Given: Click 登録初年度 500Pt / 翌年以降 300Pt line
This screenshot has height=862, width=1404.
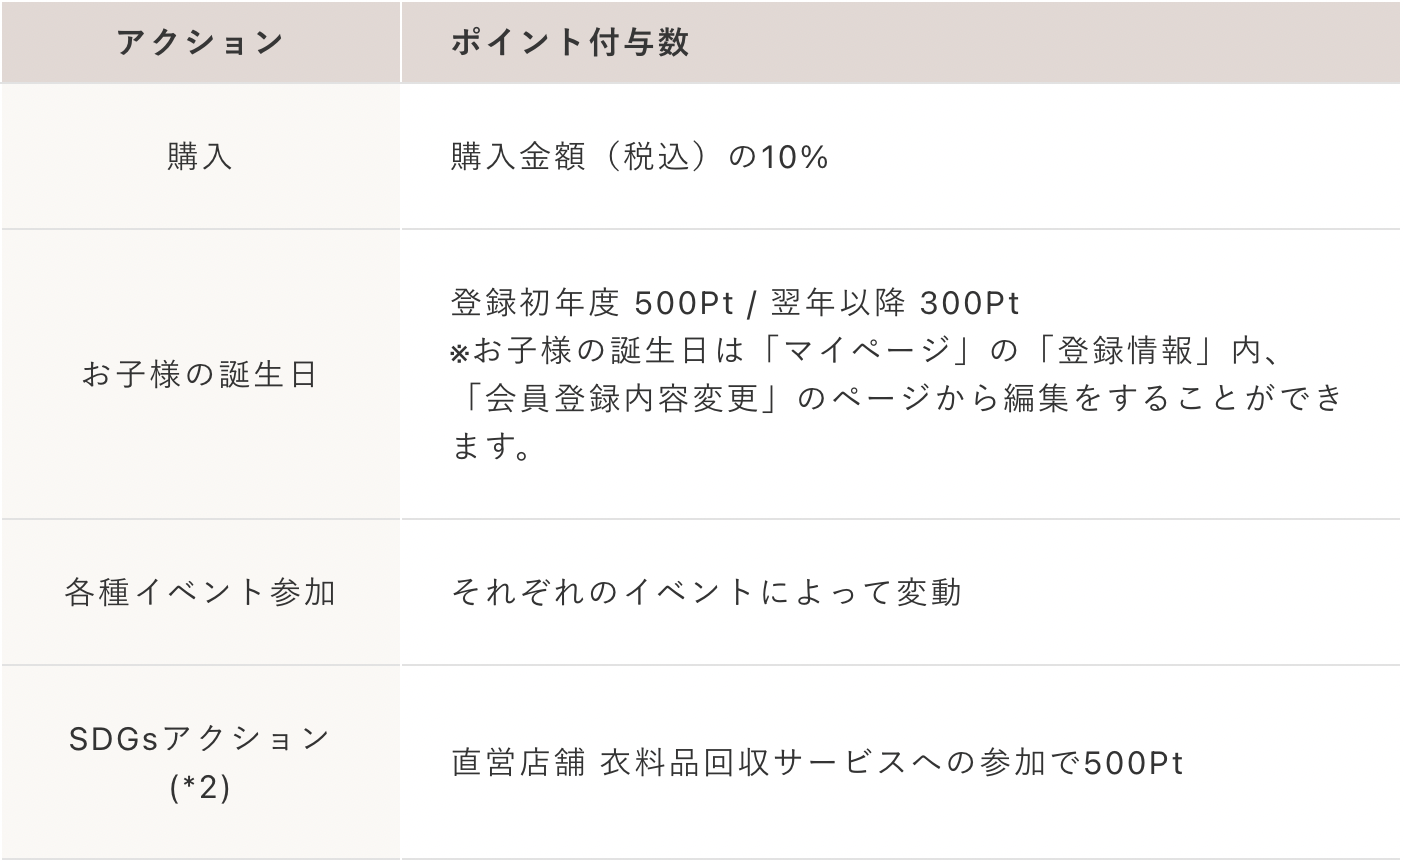Looking at the screenshot, I should tap(735, 302).
